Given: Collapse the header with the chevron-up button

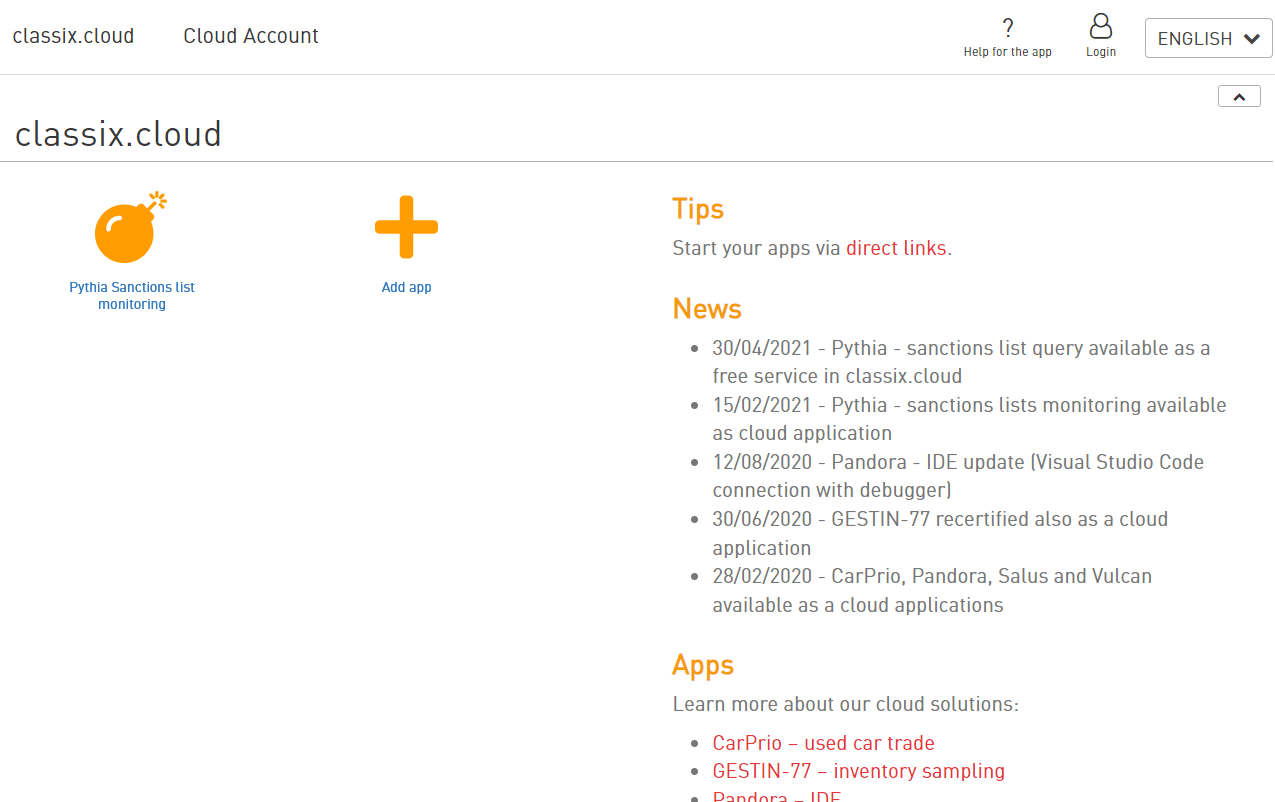Looking at the screenshot, I should click(1239, 97).
